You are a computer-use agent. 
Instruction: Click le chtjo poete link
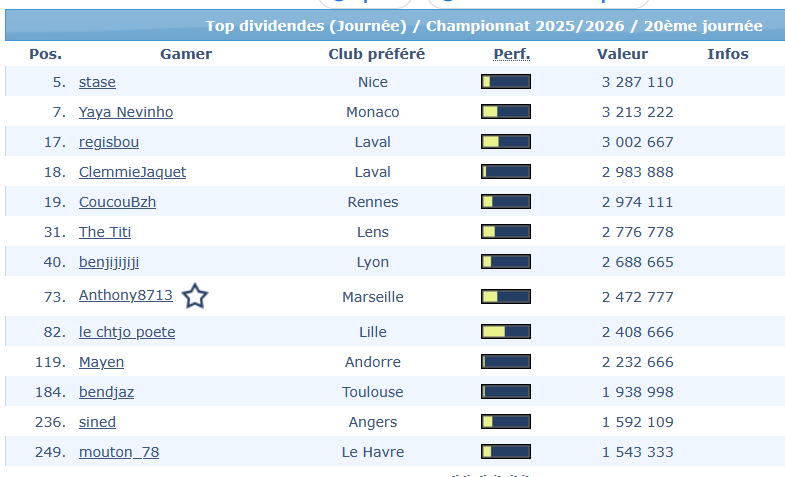(x=127, y=332)
